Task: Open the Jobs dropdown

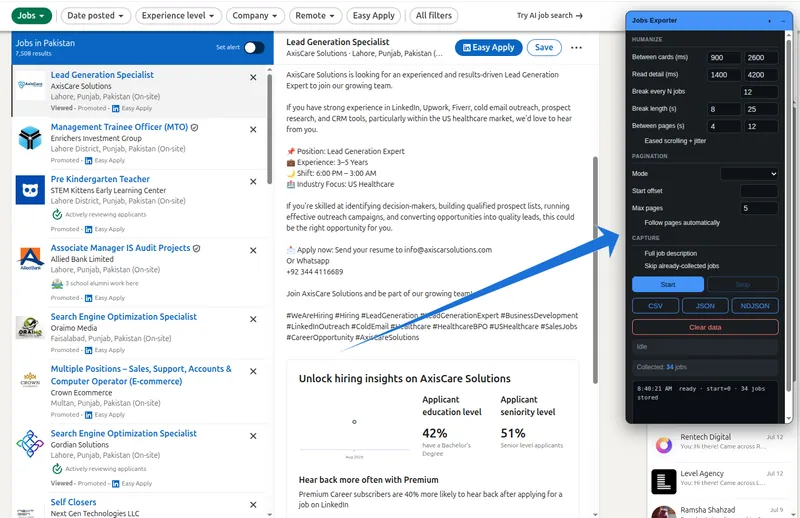Action: [x=31, y=16]
